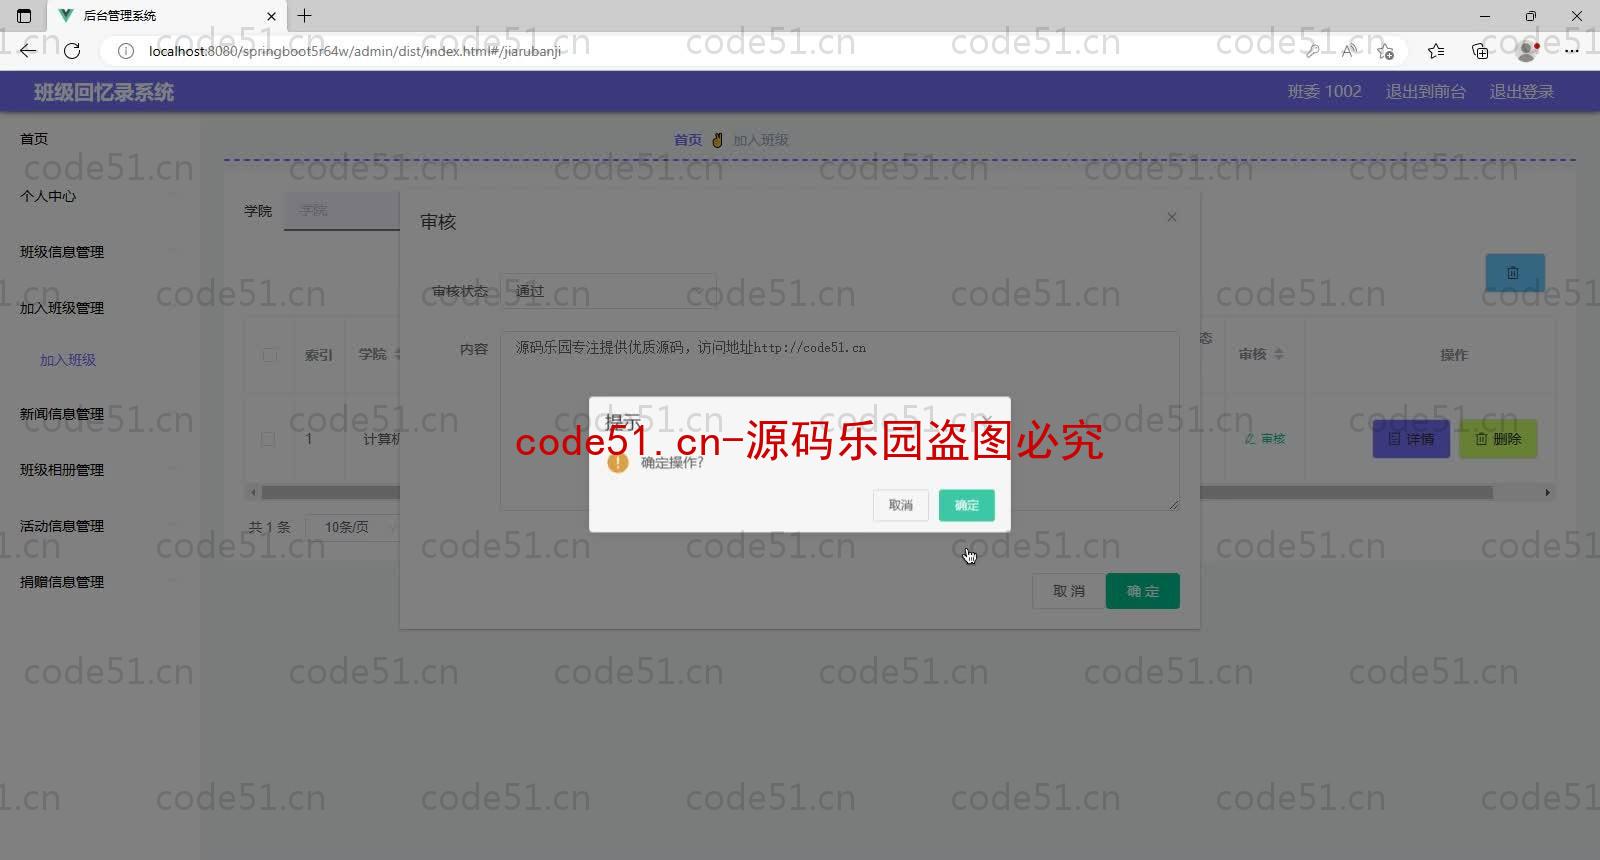Click 取消 button in the 审核 dialog

(1068, 591)
